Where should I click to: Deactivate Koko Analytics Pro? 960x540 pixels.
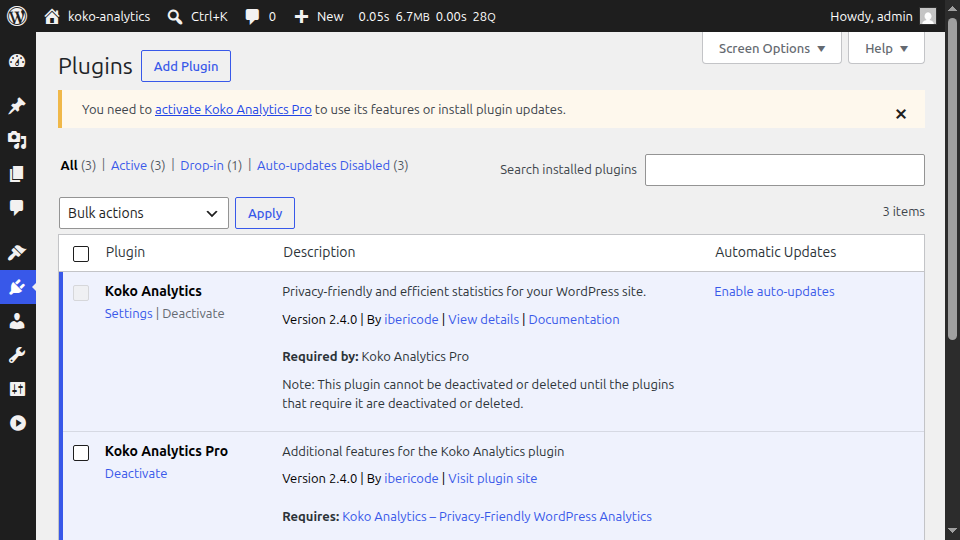pos(136,473)
